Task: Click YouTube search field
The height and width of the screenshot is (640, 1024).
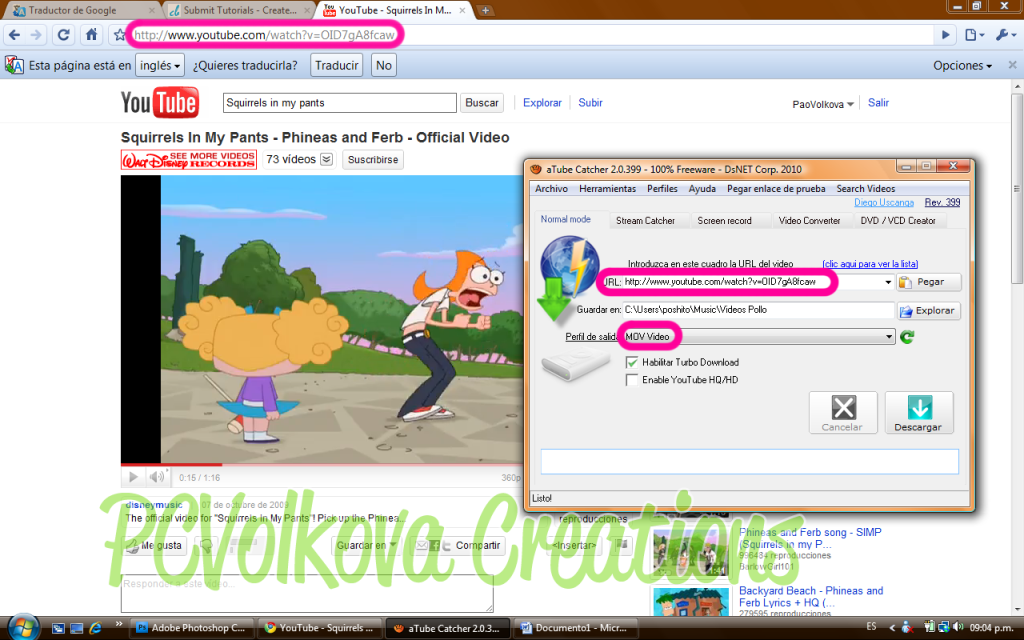Action: click(340, 103)
